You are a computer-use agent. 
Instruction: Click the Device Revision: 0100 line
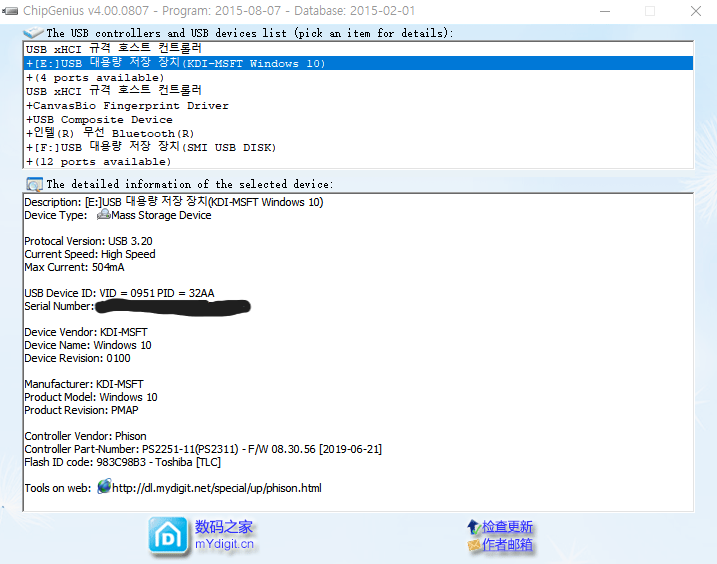coord(77,358)
